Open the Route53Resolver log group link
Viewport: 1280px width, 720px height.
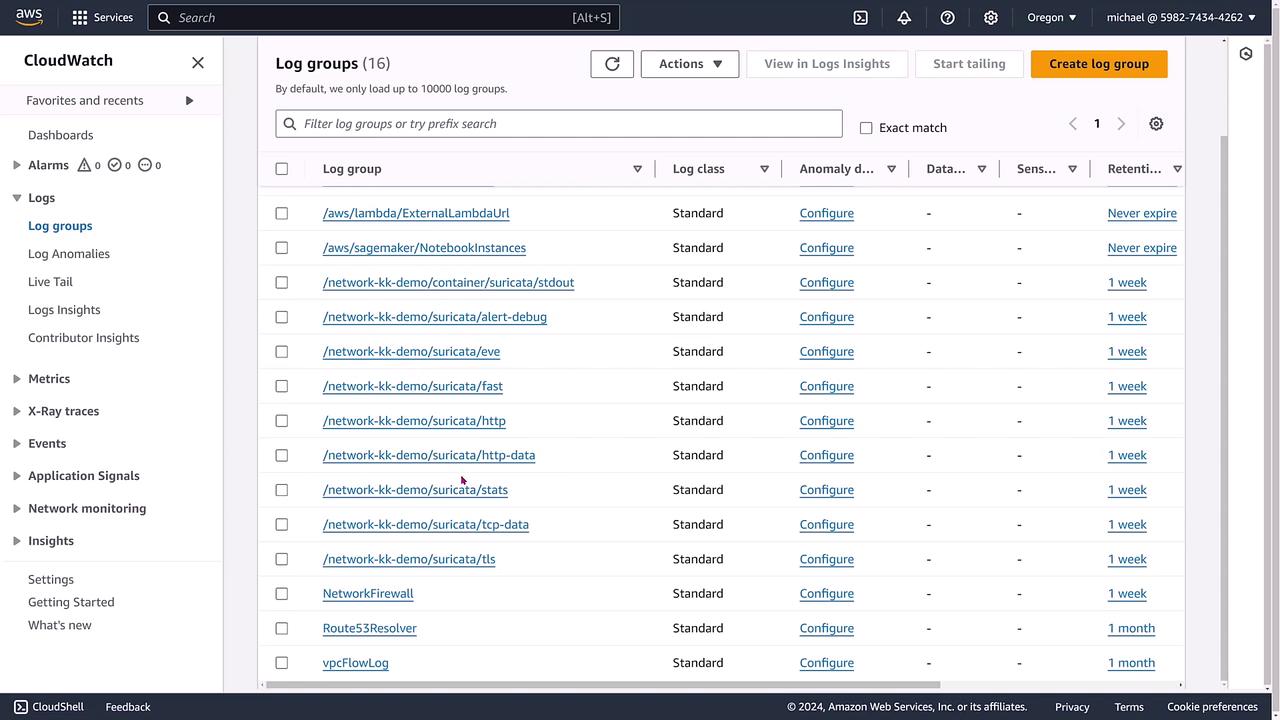pos(369,628)
